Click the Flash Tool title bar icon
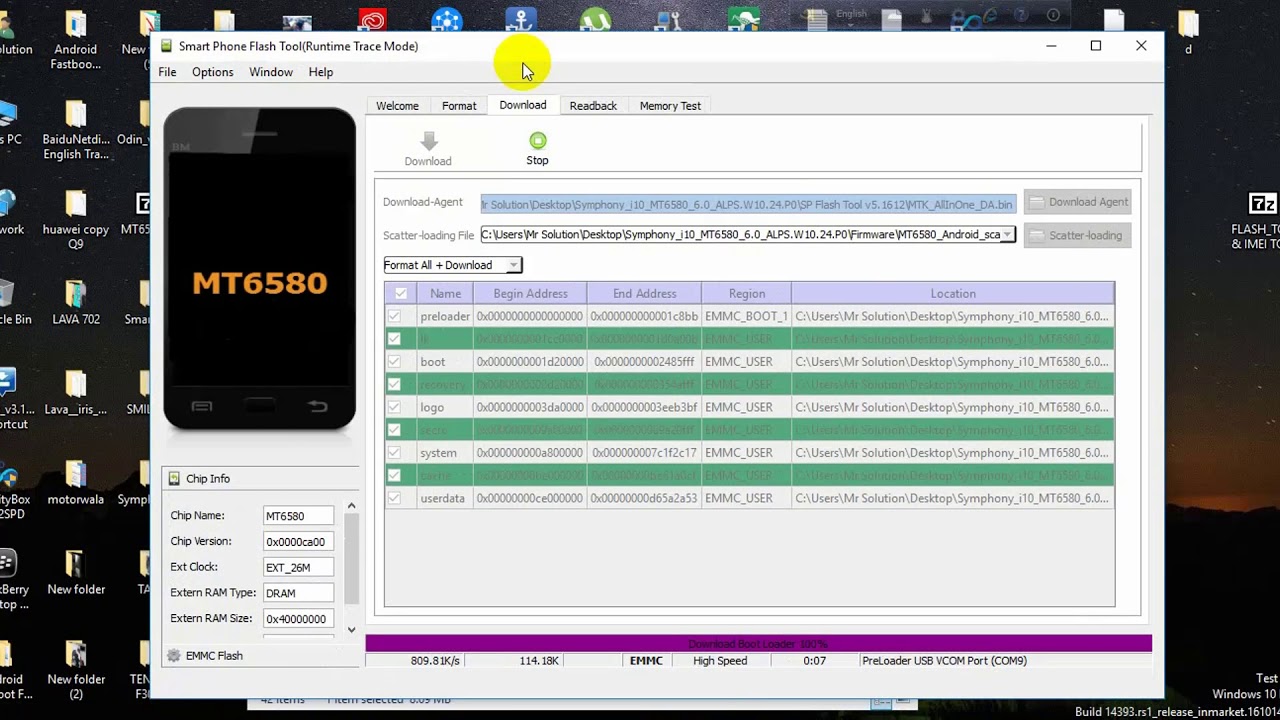Screen dimensions: 1280x720 click(166, 46)
